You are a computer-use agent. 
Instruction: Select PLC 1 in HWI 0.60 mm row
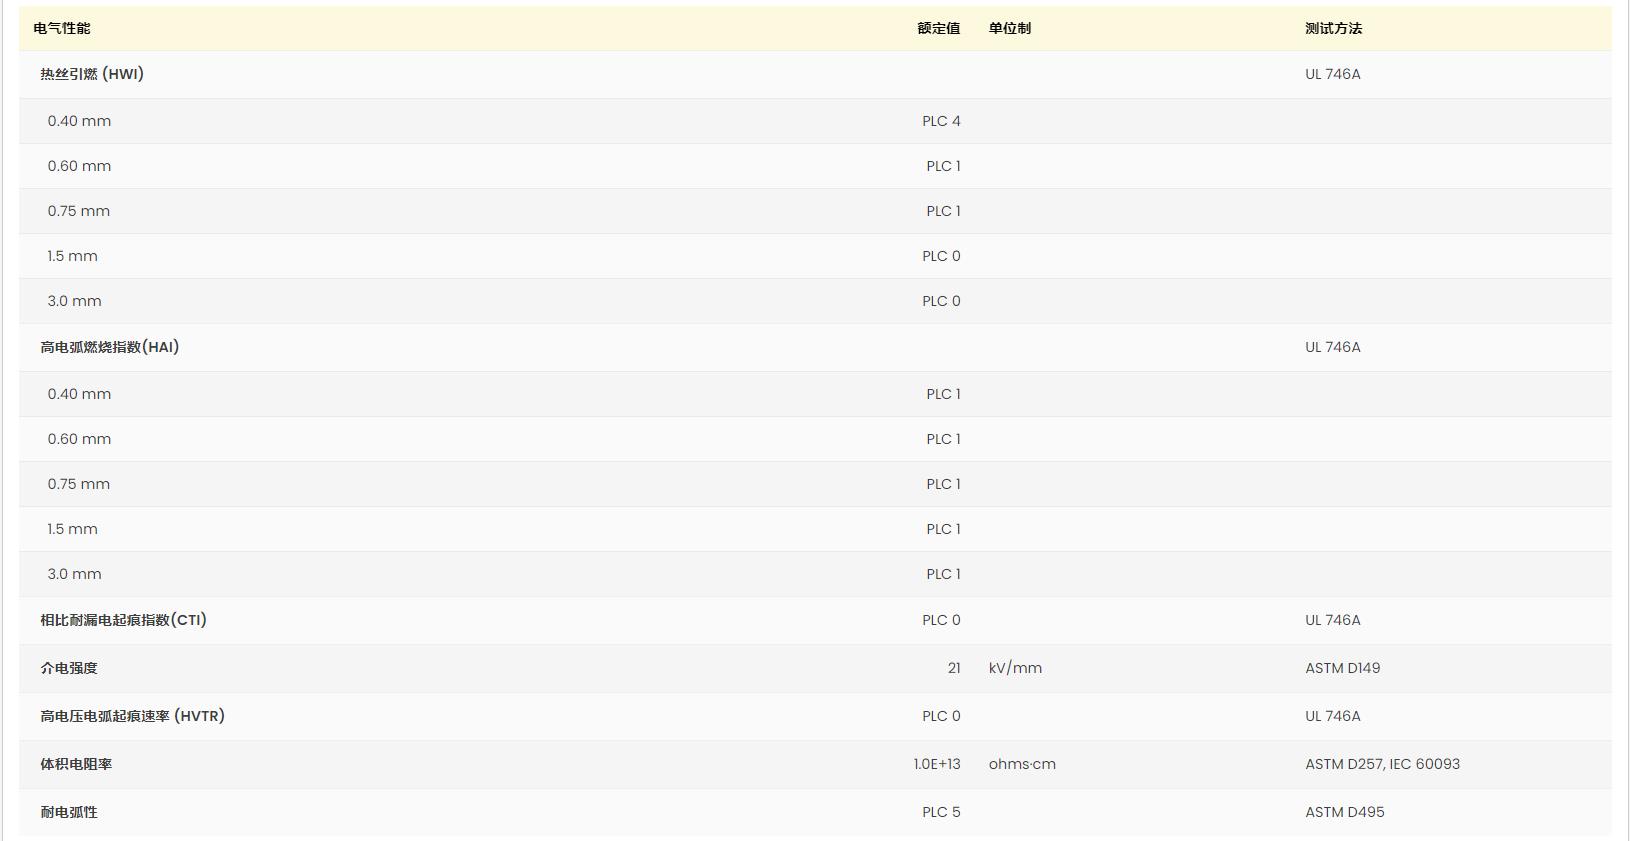click(943, 166)
